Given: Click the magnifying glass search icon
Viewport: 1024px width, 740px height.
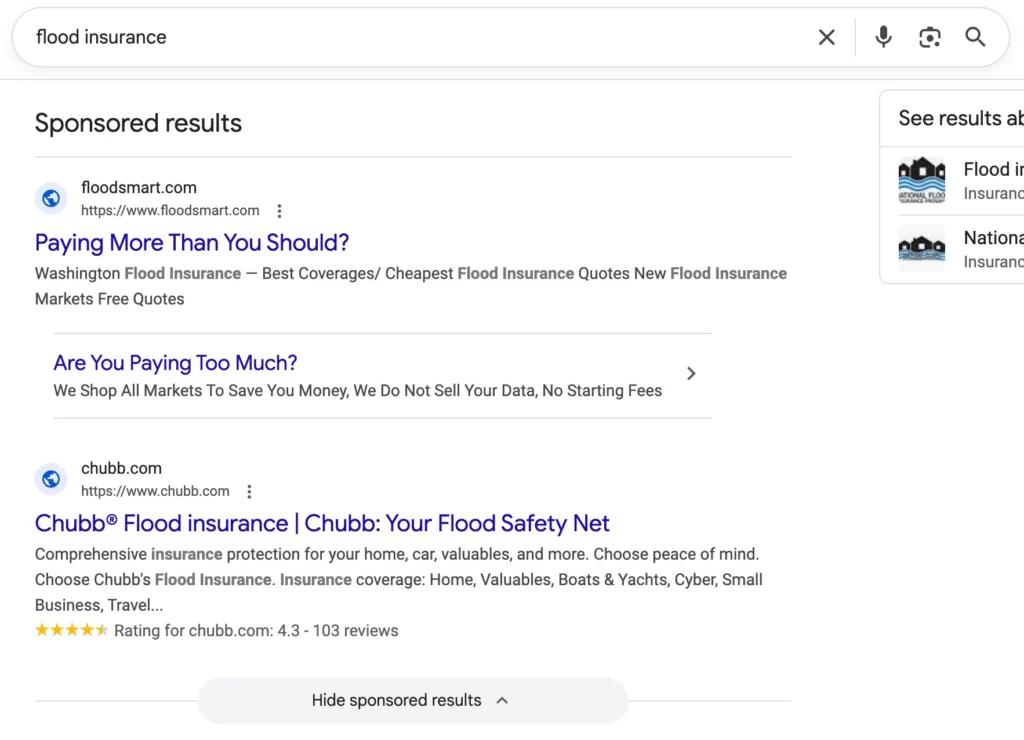Looking at the screenshot, I should point(975,37).
